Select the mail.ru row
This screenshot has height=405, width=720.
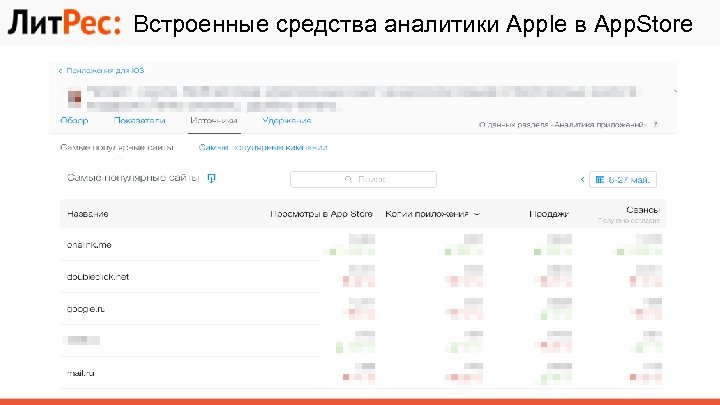363,373
